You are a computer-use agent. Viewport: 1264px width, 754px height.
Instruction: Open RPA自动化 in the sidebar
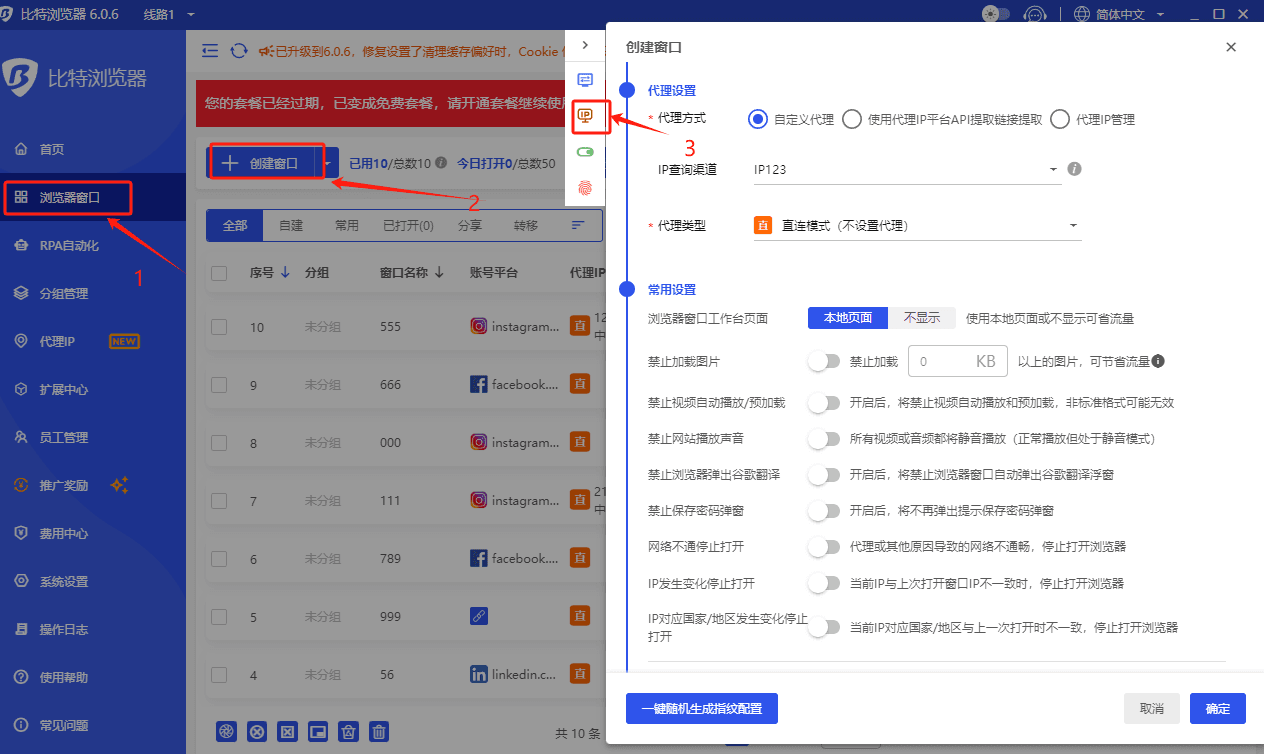[x=69, y=245]
